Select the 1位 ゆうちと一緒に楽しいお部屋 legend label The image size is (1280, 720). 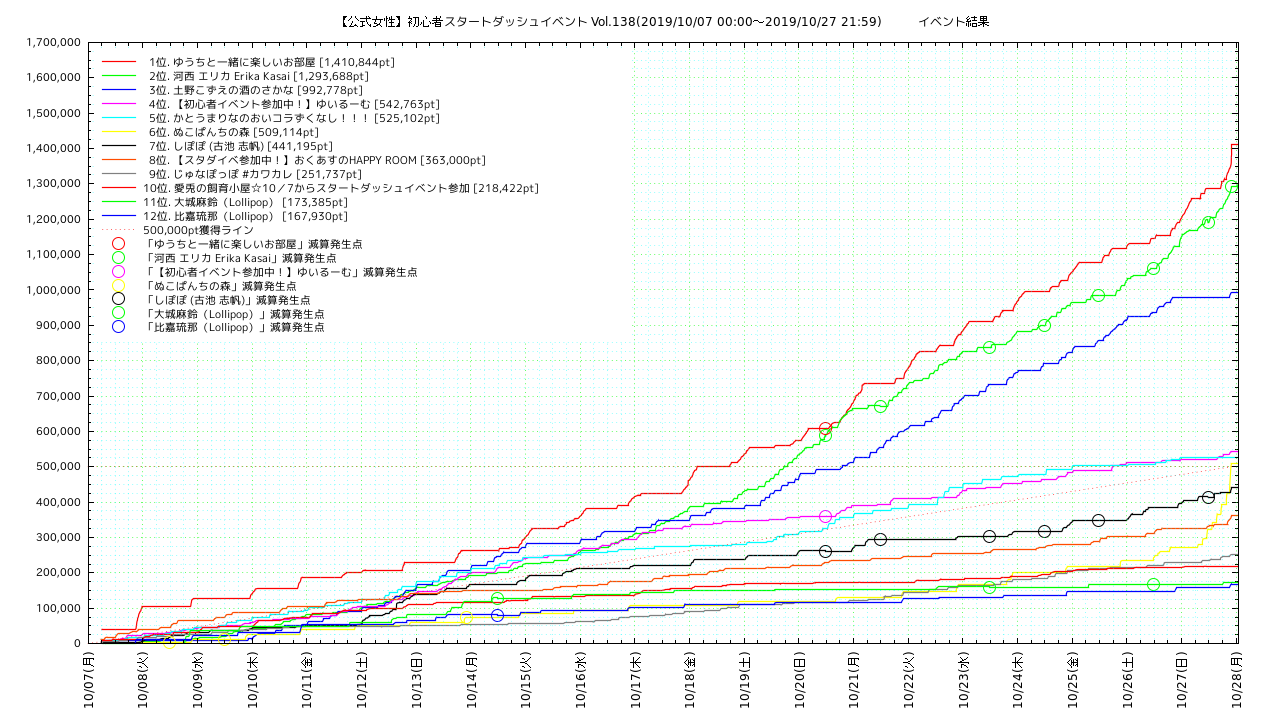pos(271,62)
